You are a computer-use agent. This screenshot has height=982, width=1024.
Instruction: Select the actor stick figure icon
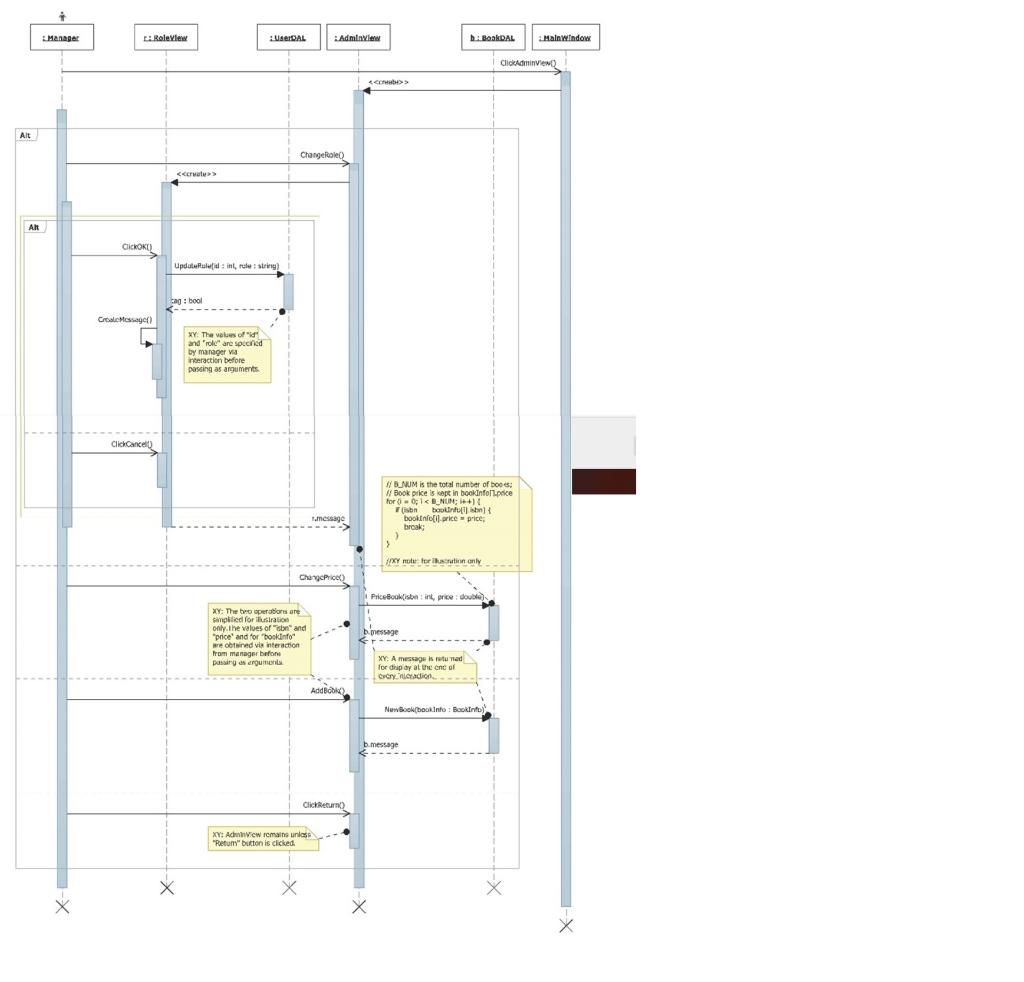(62, 14)
